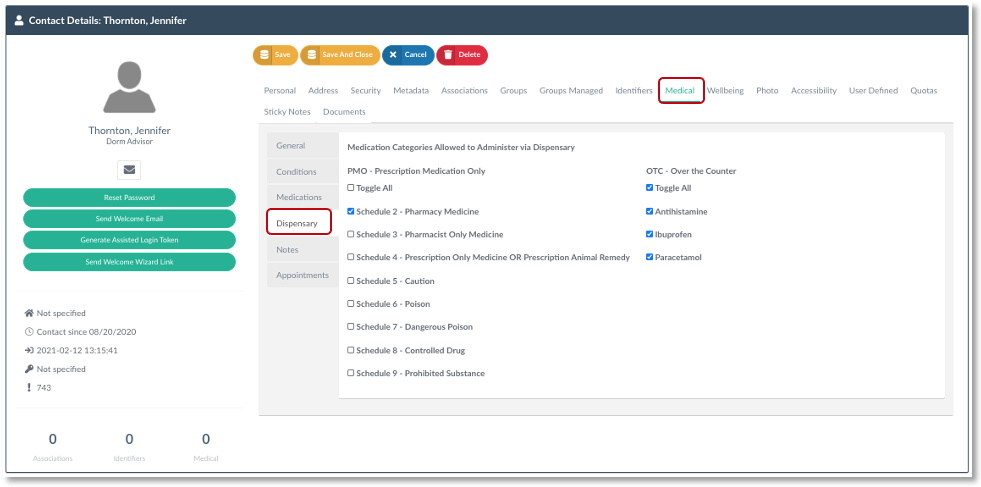Click Generate Assisted Login Token

pos(130,240)
